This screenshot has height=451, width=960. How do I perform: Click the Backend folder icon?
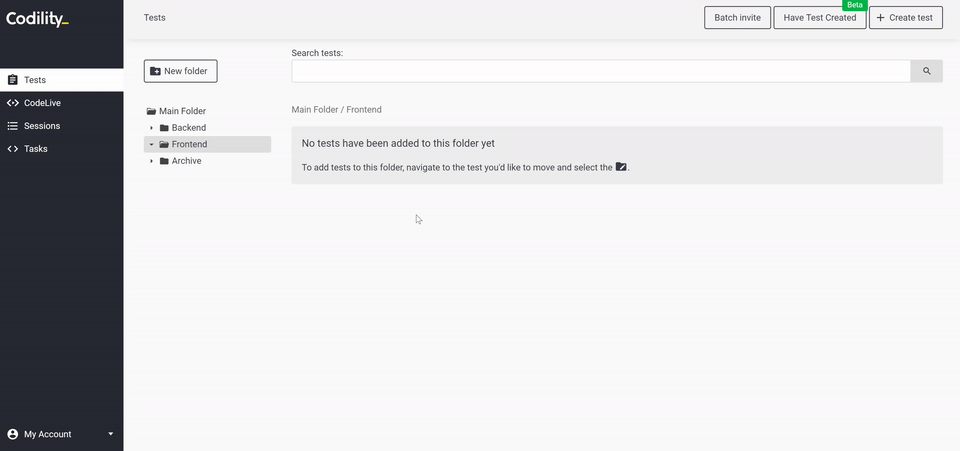coord(164,128)
